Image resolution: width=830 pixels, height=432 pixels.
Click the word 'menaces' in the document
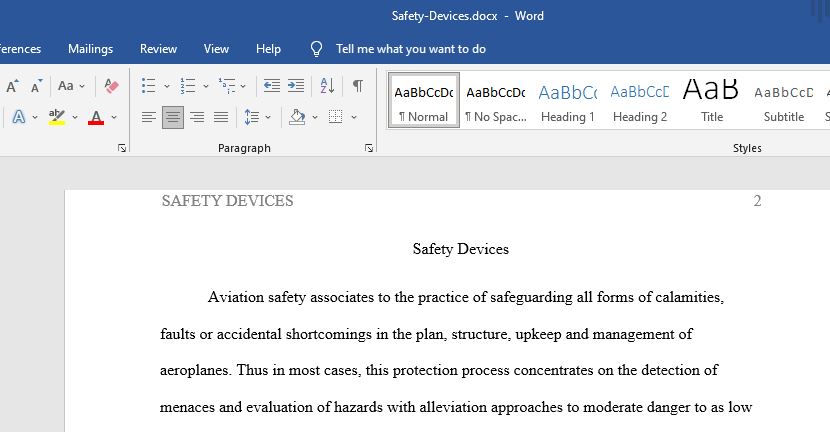point(187,407)
